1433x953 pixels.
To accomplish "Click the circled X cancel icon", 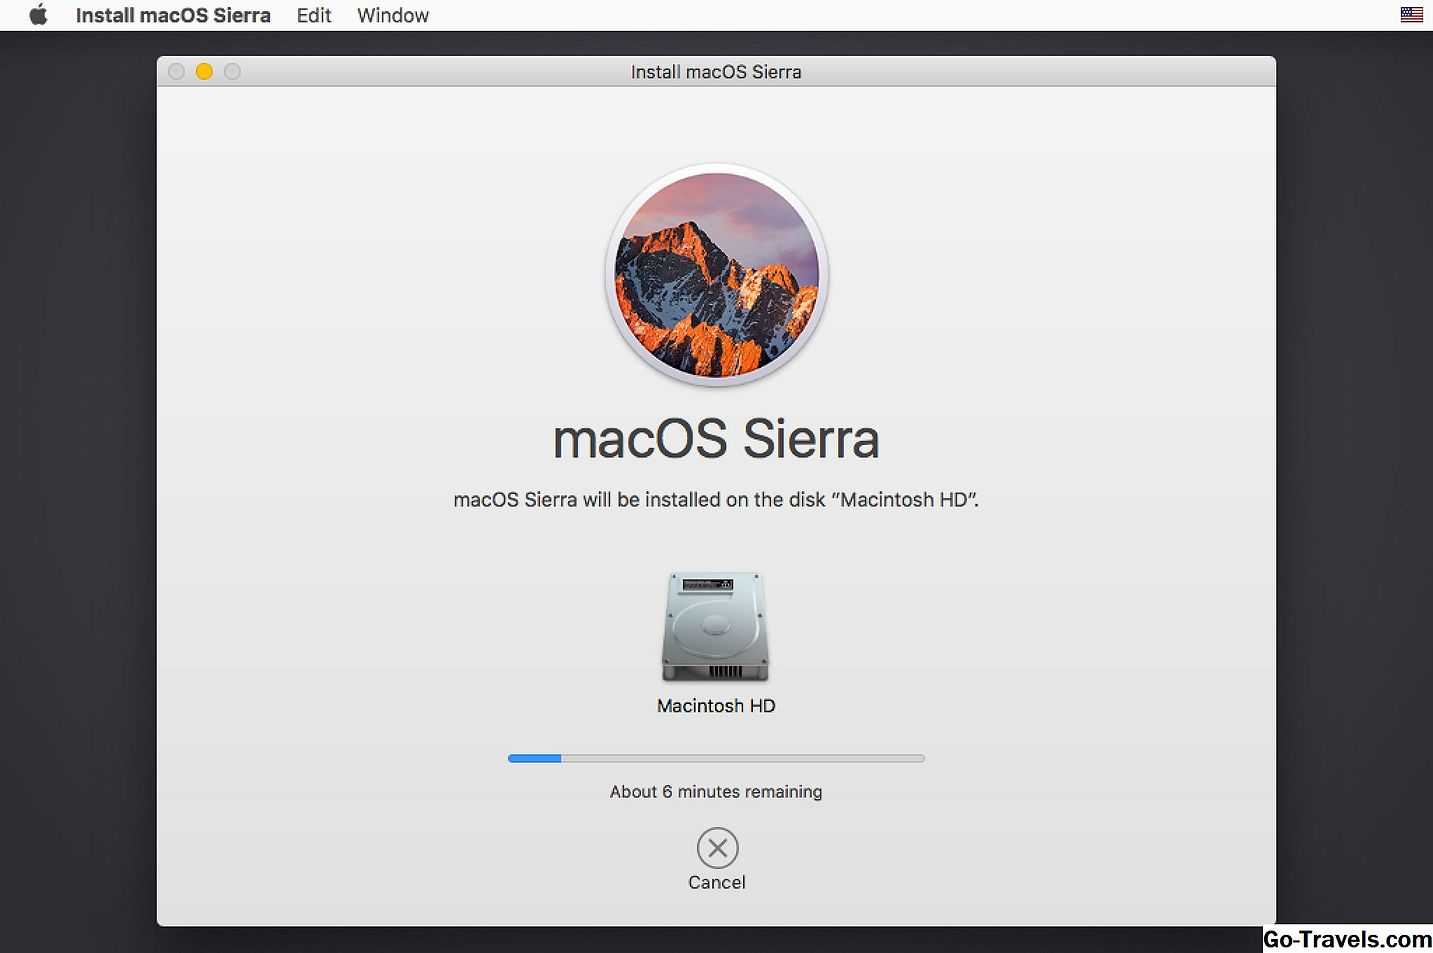I will (x=717, y=848).
